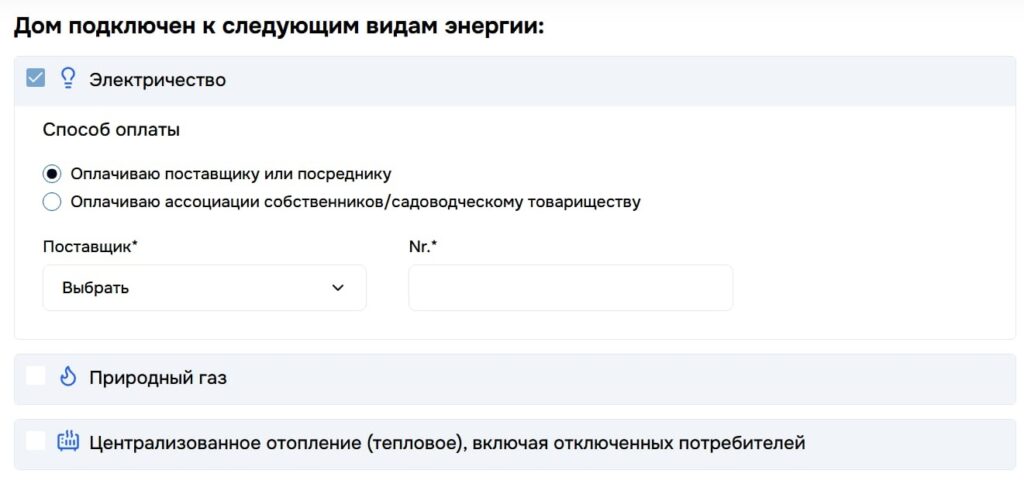Focus the Nr.* input field
Screen dimensions: 1024x491
(571, 288)
